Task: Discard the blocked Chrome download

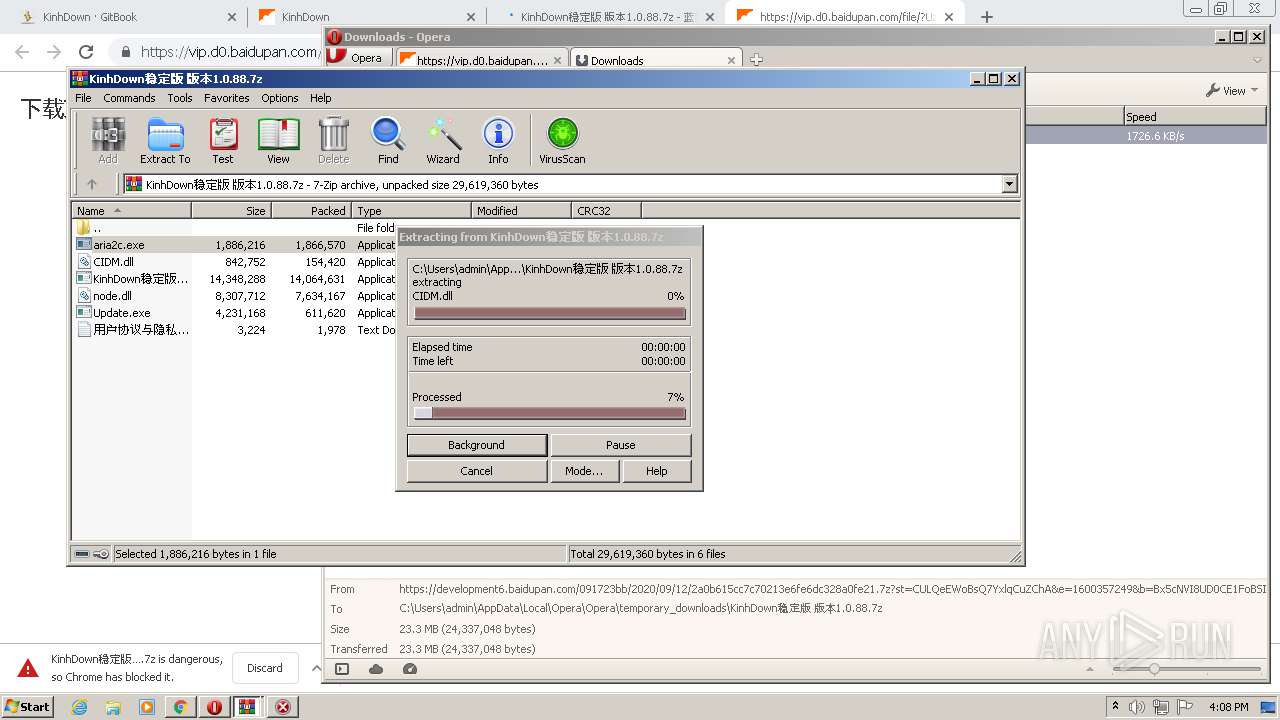Action: (265, 668)
